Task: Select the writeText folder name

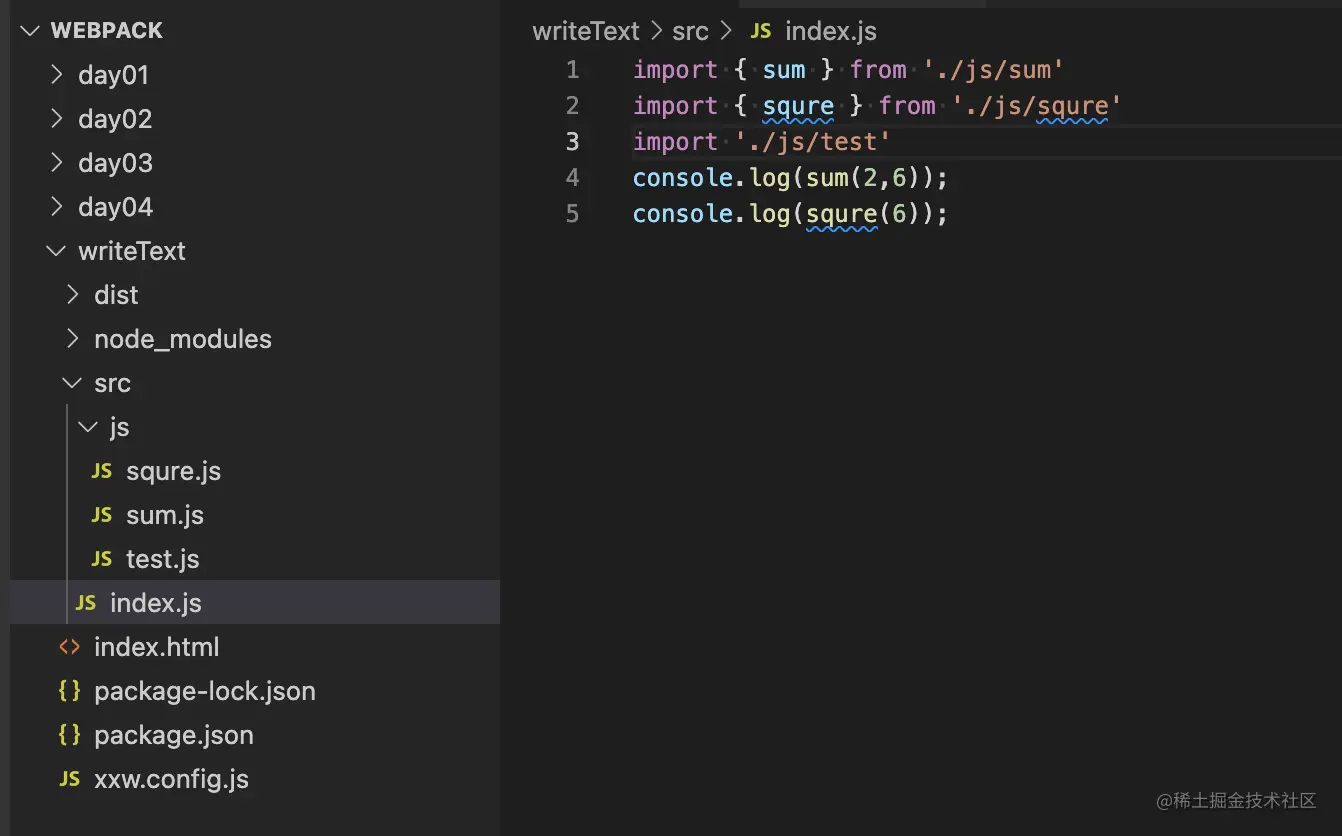Action: tap(132, 251)
